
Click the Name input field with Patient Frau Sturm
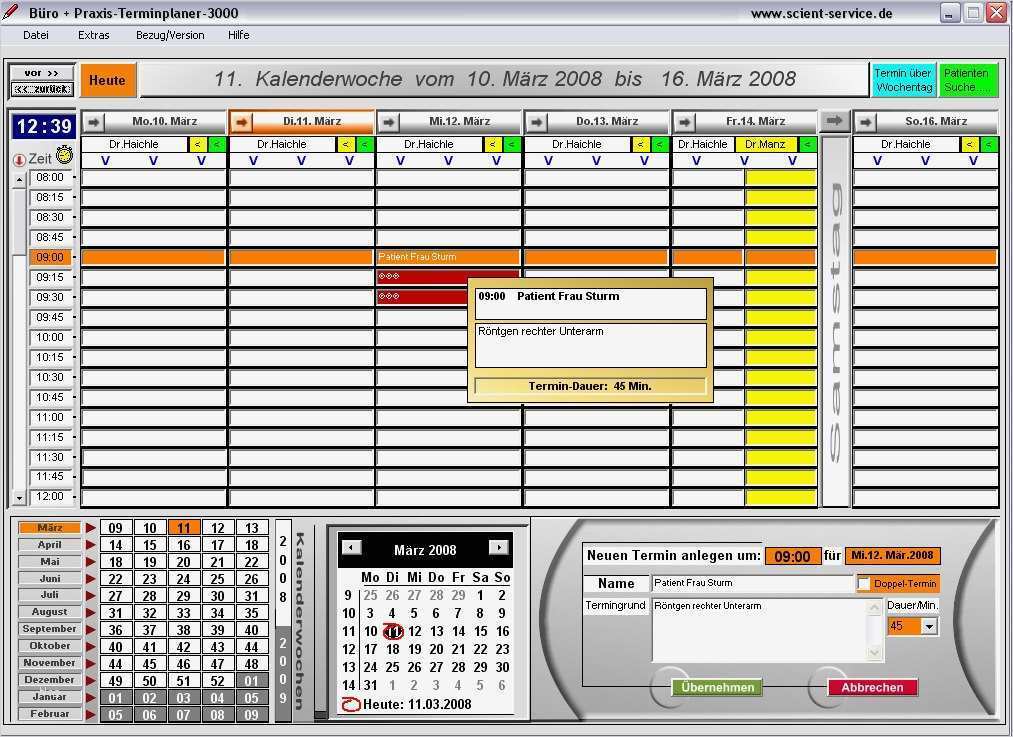click(x=752, y=583)
